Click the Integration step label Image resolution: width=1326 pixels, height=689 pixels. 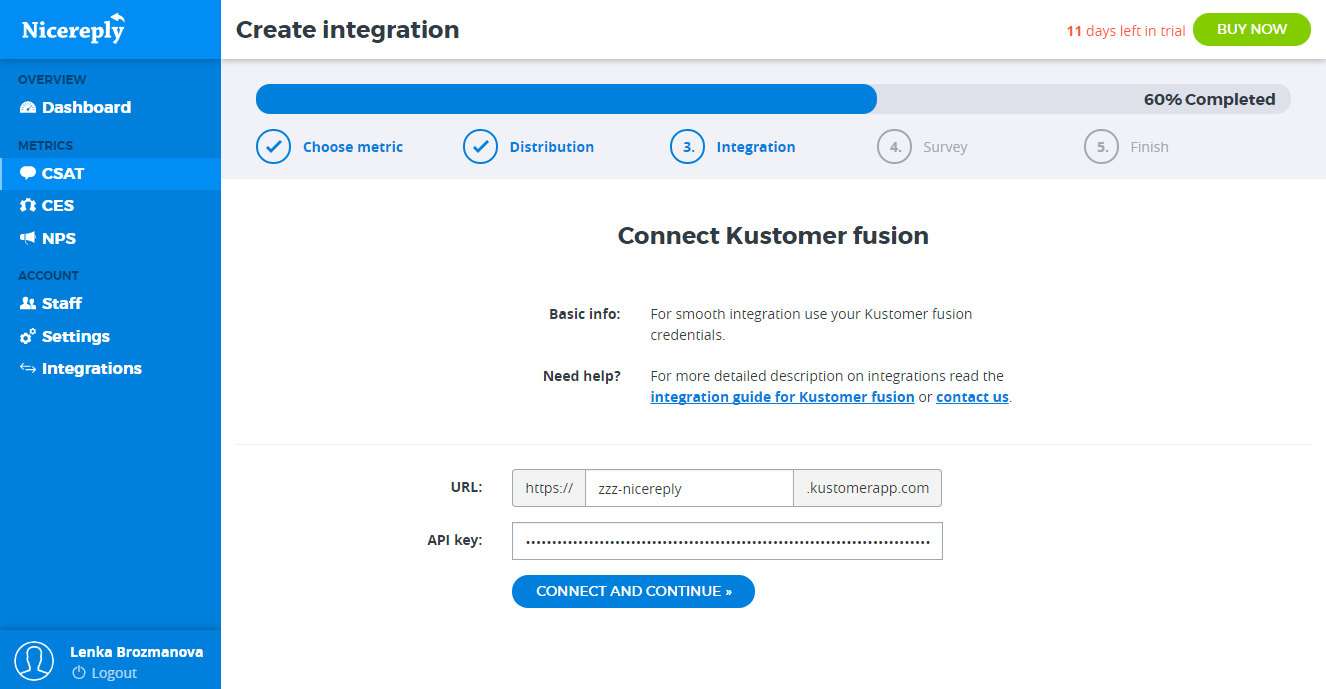(756, 147)
